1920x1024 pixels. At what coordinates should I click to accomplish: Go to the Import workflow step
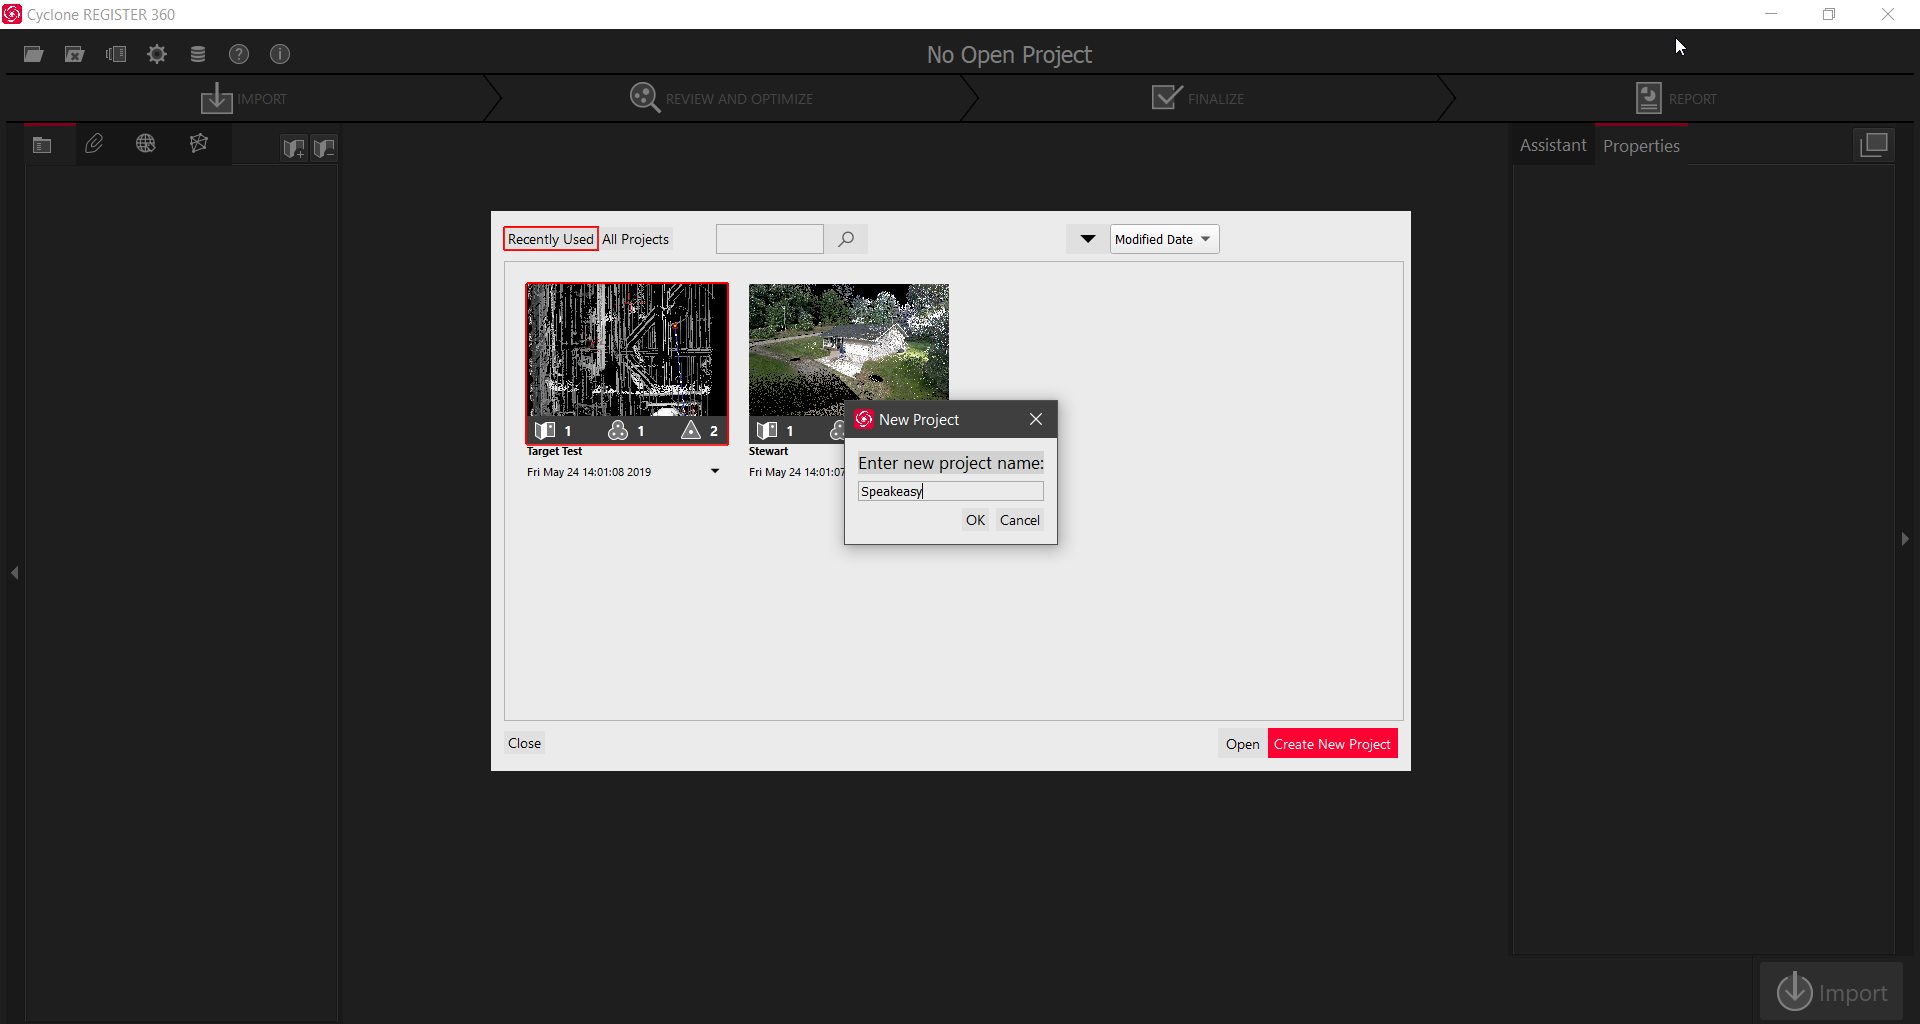point(244,98)
